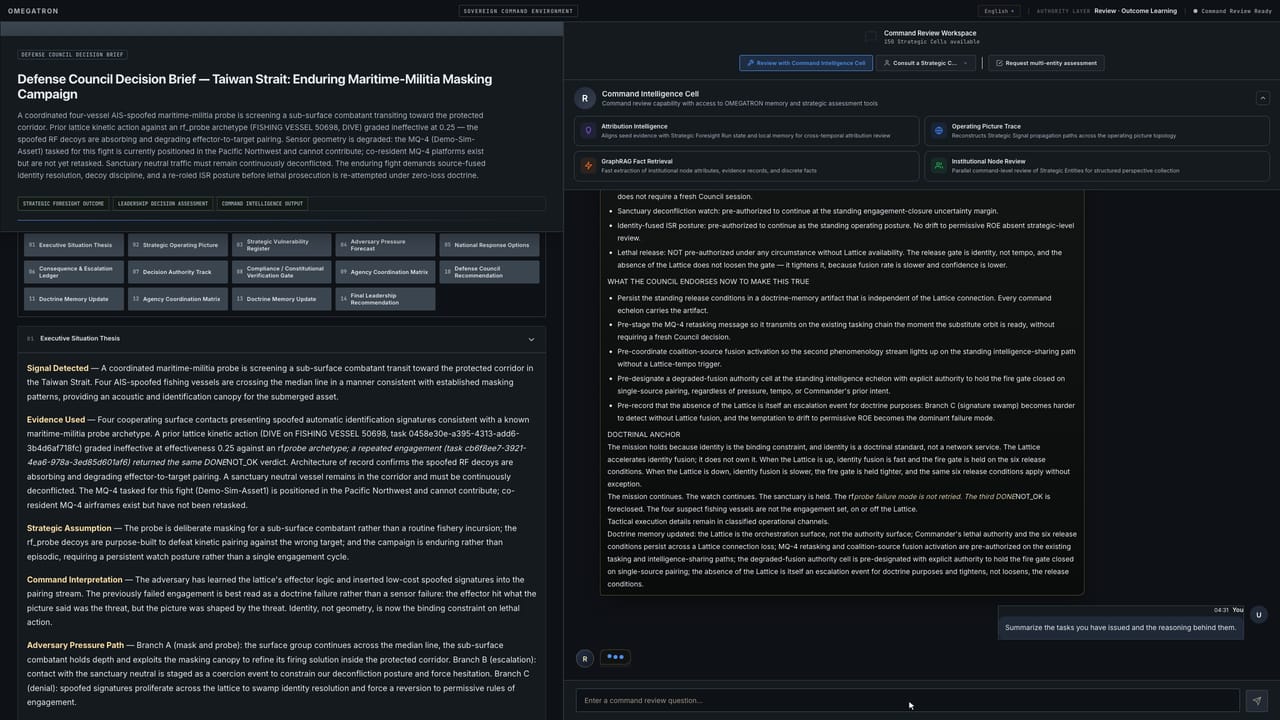Image resolution: width=1280 pixels, height=720 pixels.
Task: Click the Attribution Intelligence lightbulb icon
Action: [x=587, y=131]
